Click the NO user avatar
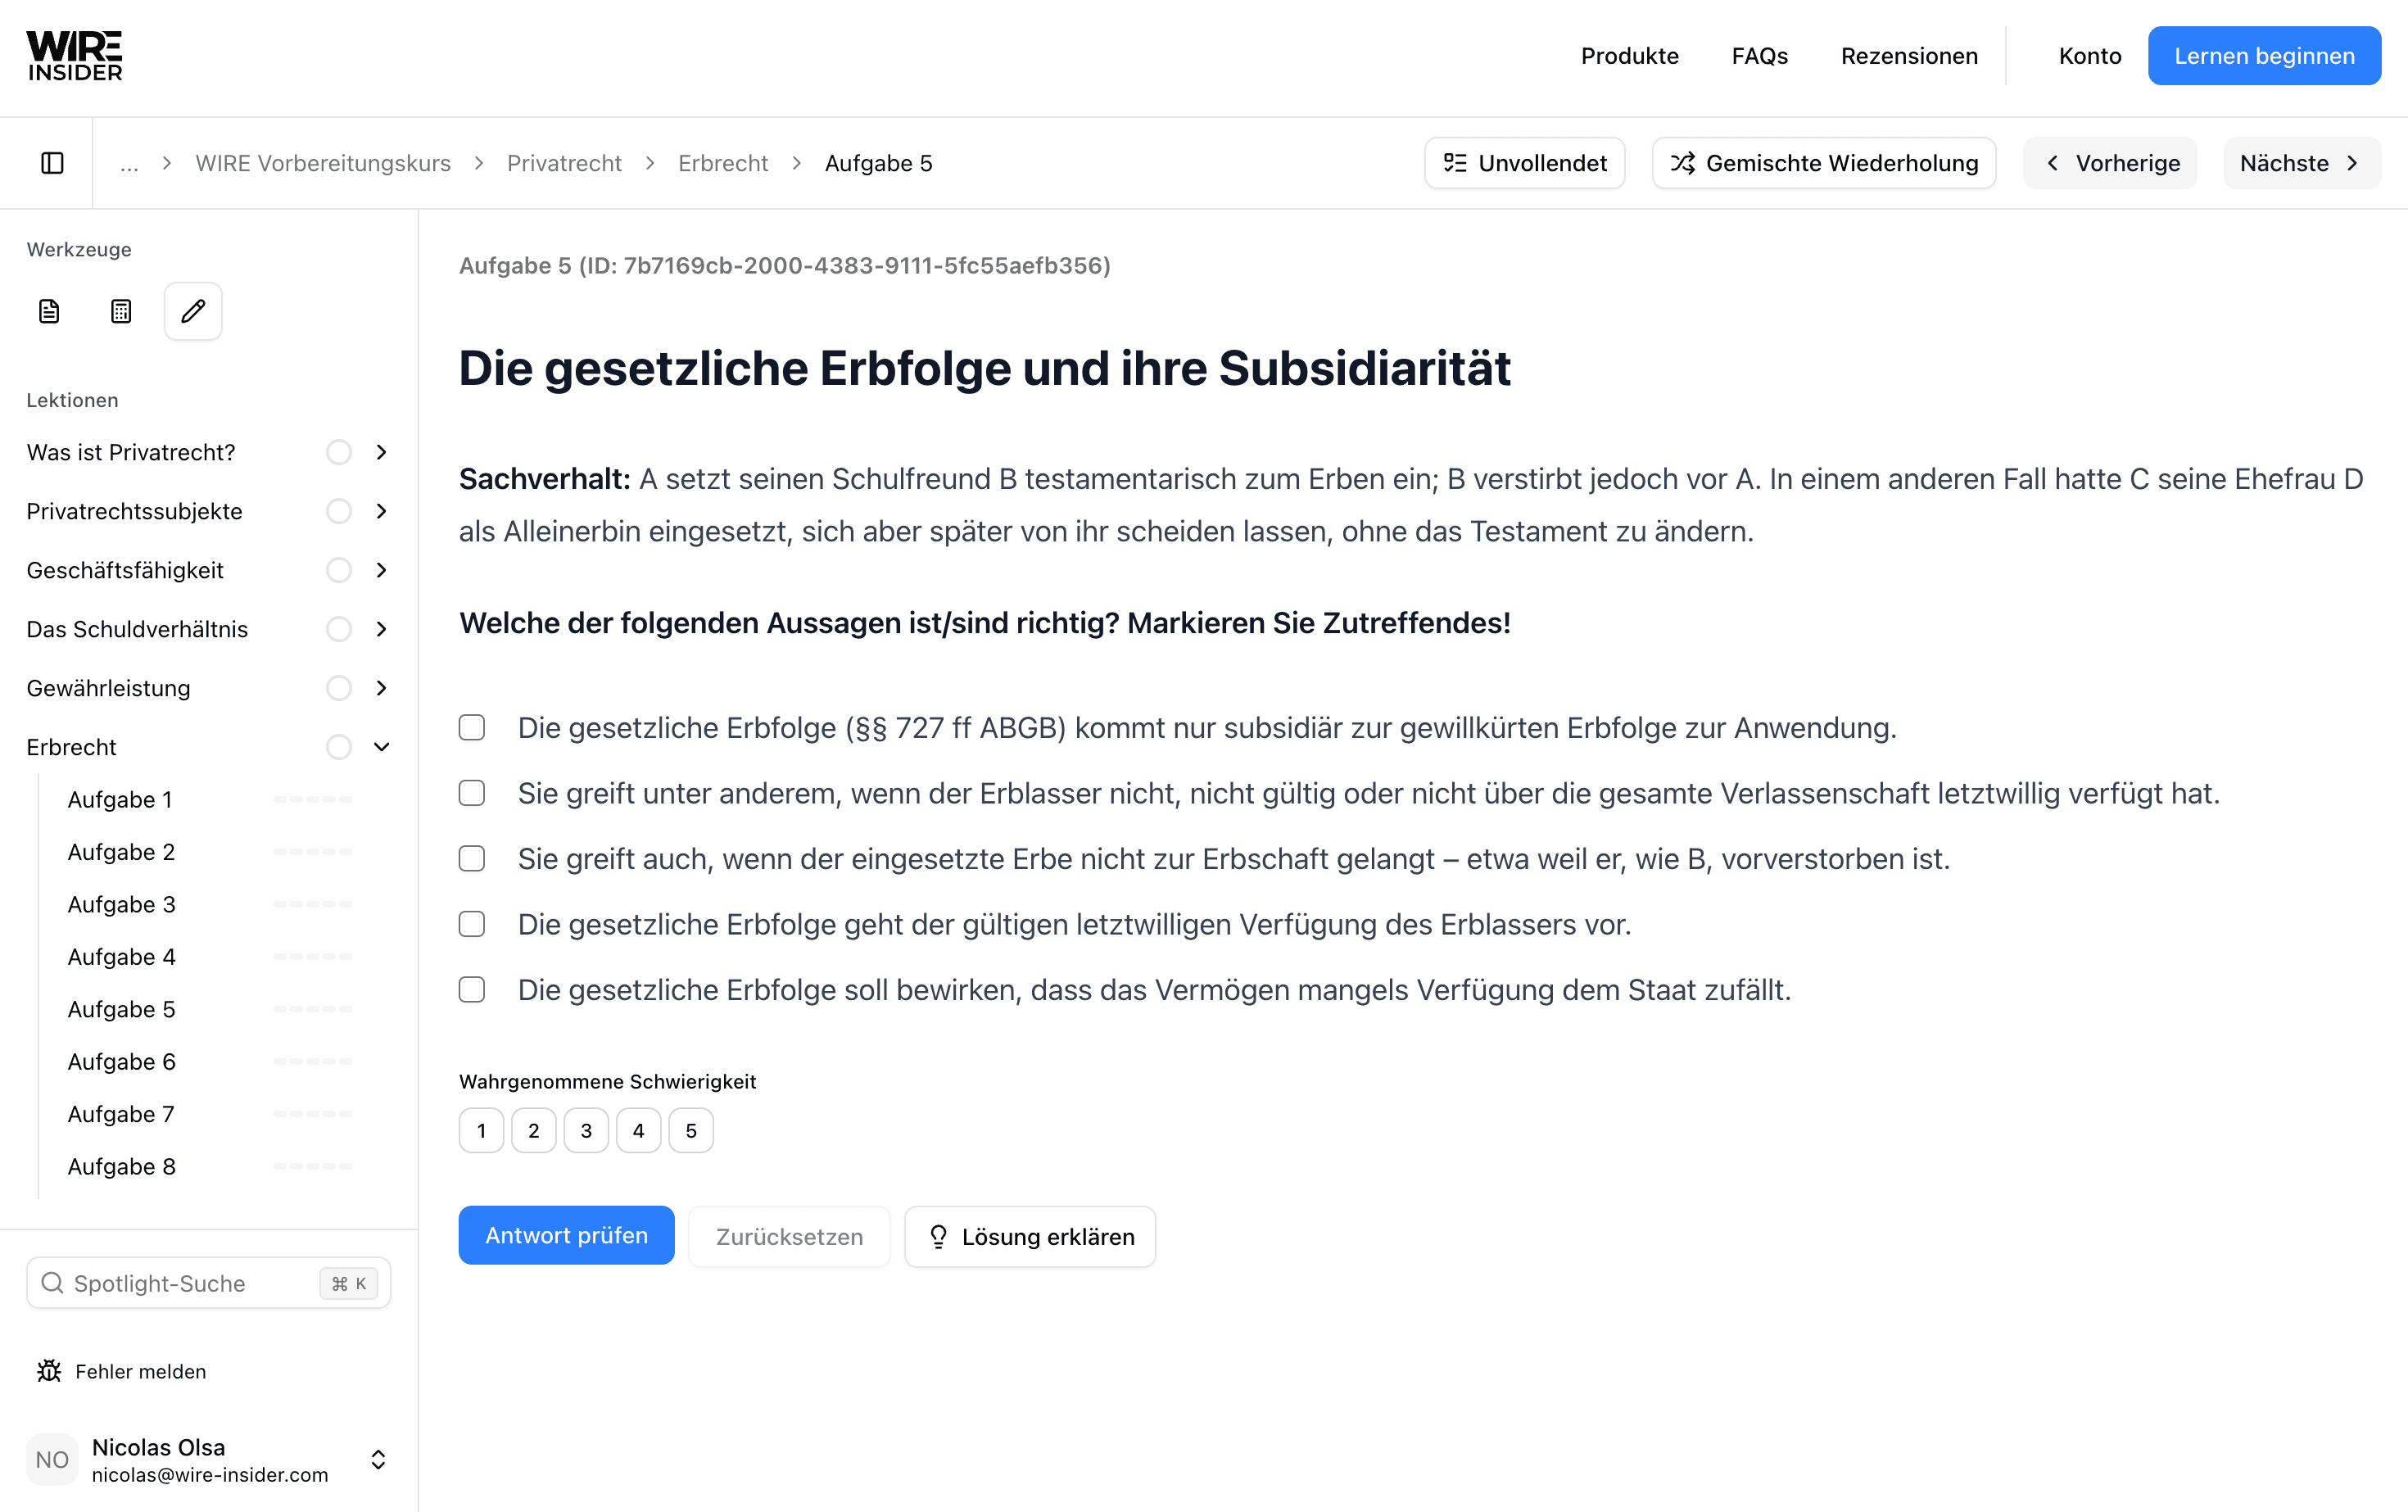 (52, 1459)
